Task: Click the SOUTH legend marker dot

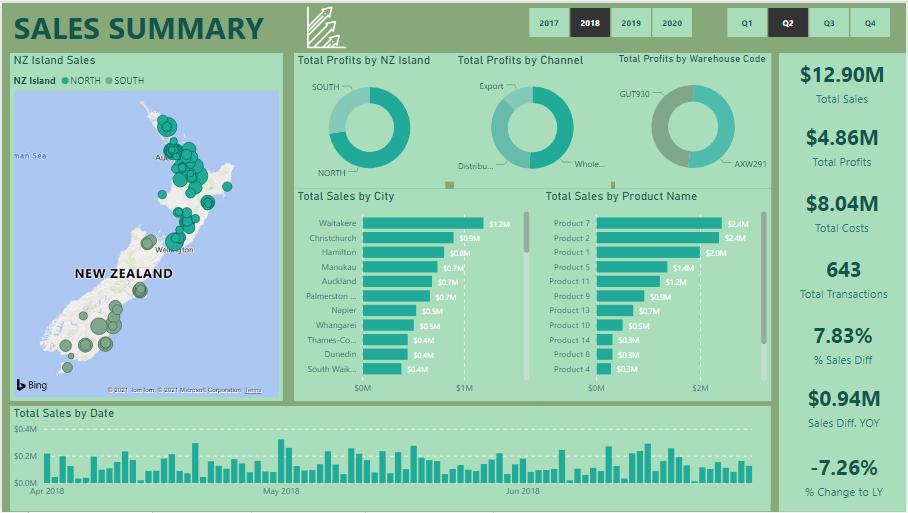Action: point(109,81)
